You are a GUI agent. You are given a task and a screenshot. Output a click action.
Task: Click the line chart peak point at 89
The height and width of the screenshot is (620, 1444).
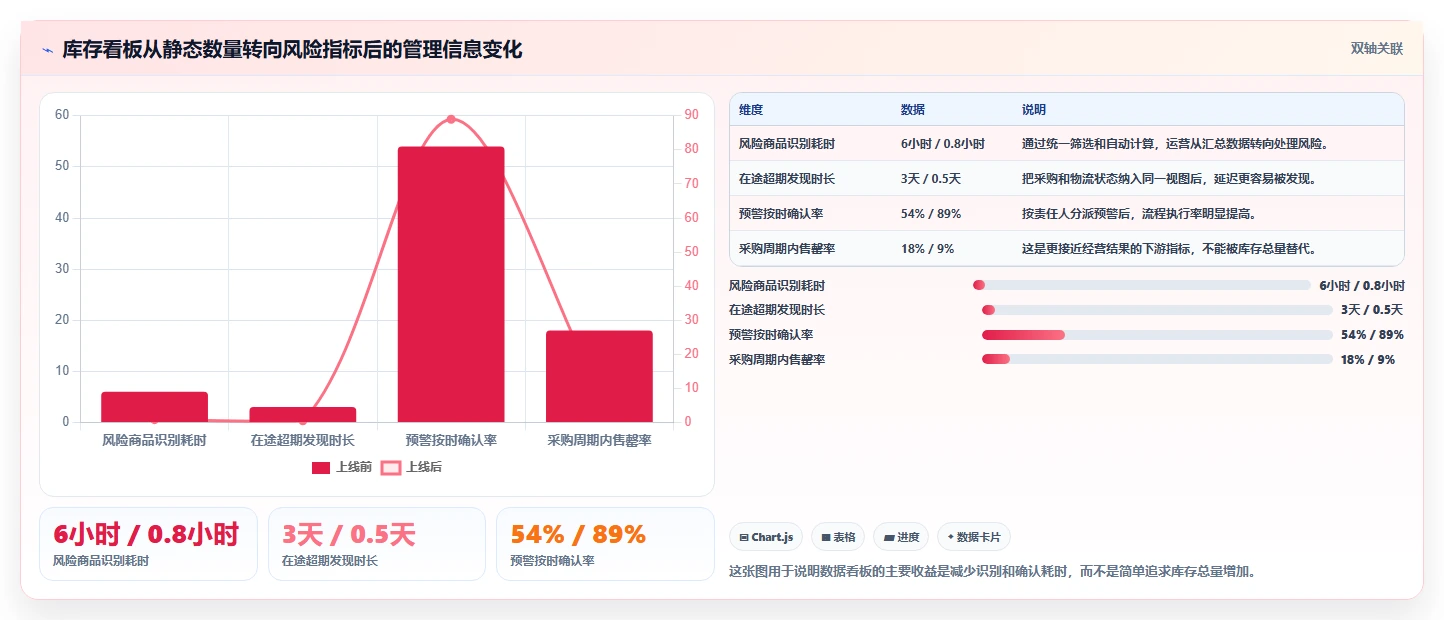(451, 119)
